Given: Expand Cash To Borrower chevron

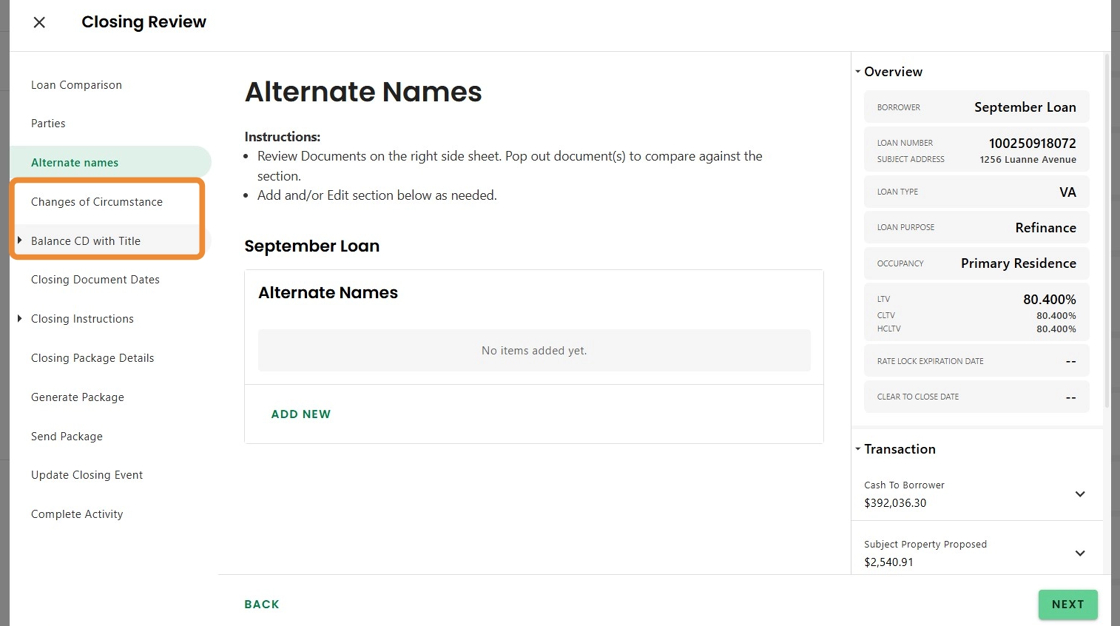Looking at the screenshot, I should [x=1079, y=494].
